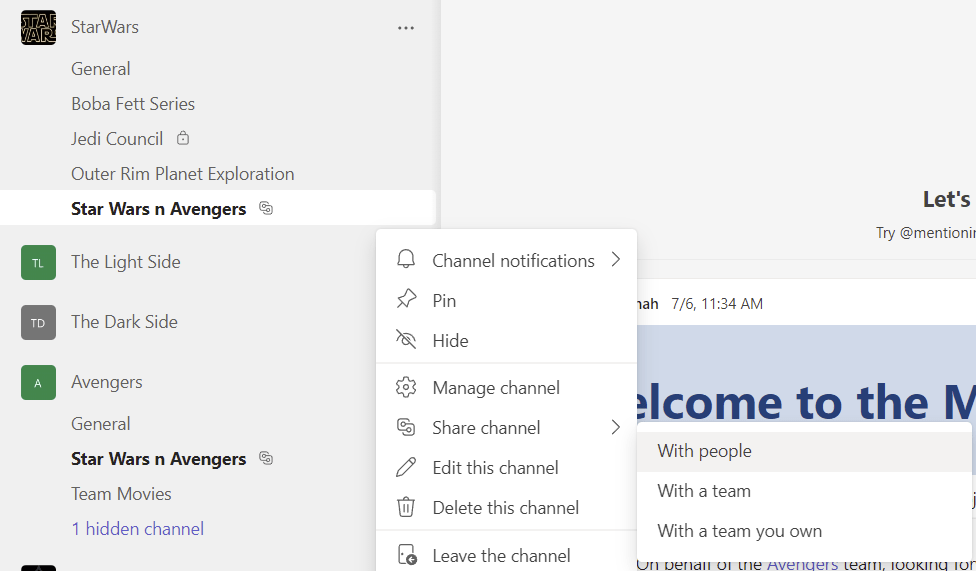The width and height of the screenshot is (976, 571).
Task: Hide the channel via Hide option
Action: pos(450,341)
